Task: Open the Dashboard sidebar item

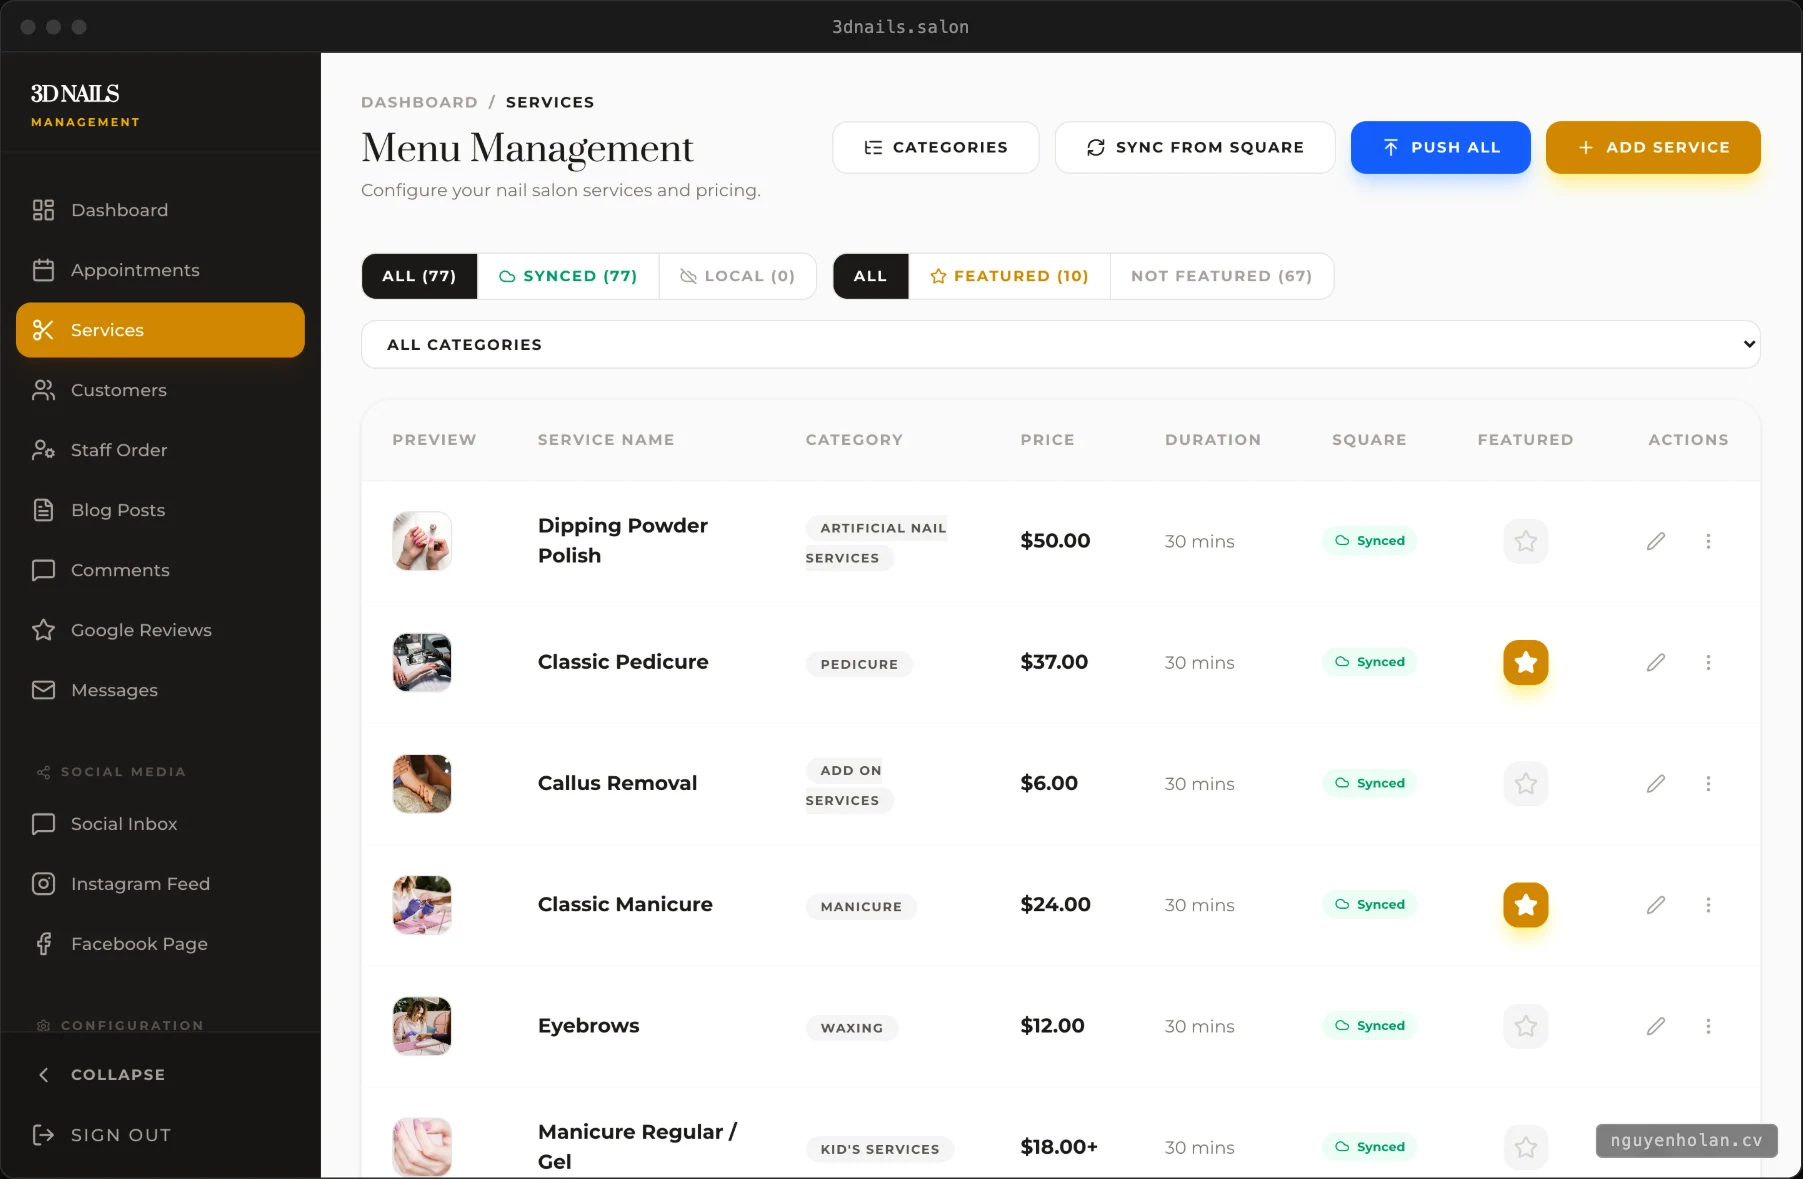Action: tap(160, 210)
